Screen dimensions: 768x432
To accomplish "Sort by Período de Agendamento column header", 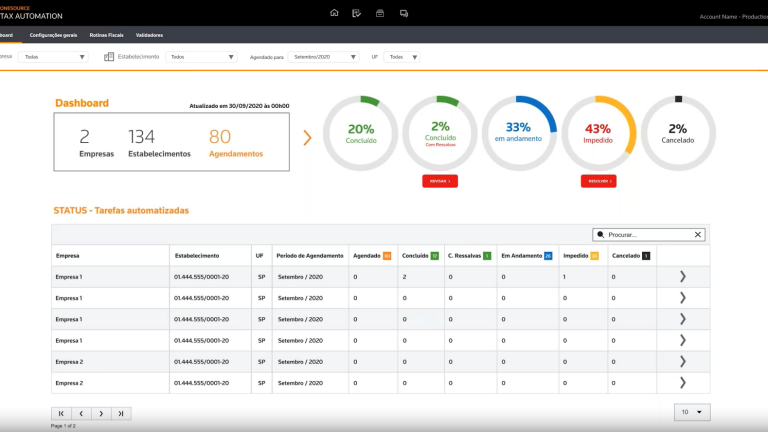I will 310,256.
